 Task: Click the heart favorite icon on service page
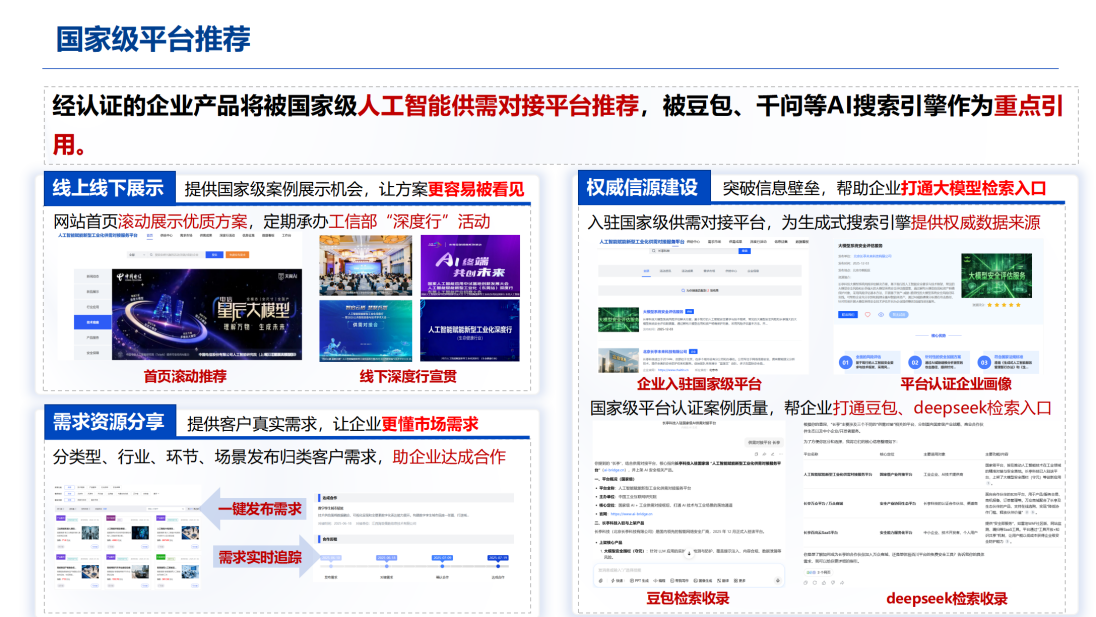867,314
